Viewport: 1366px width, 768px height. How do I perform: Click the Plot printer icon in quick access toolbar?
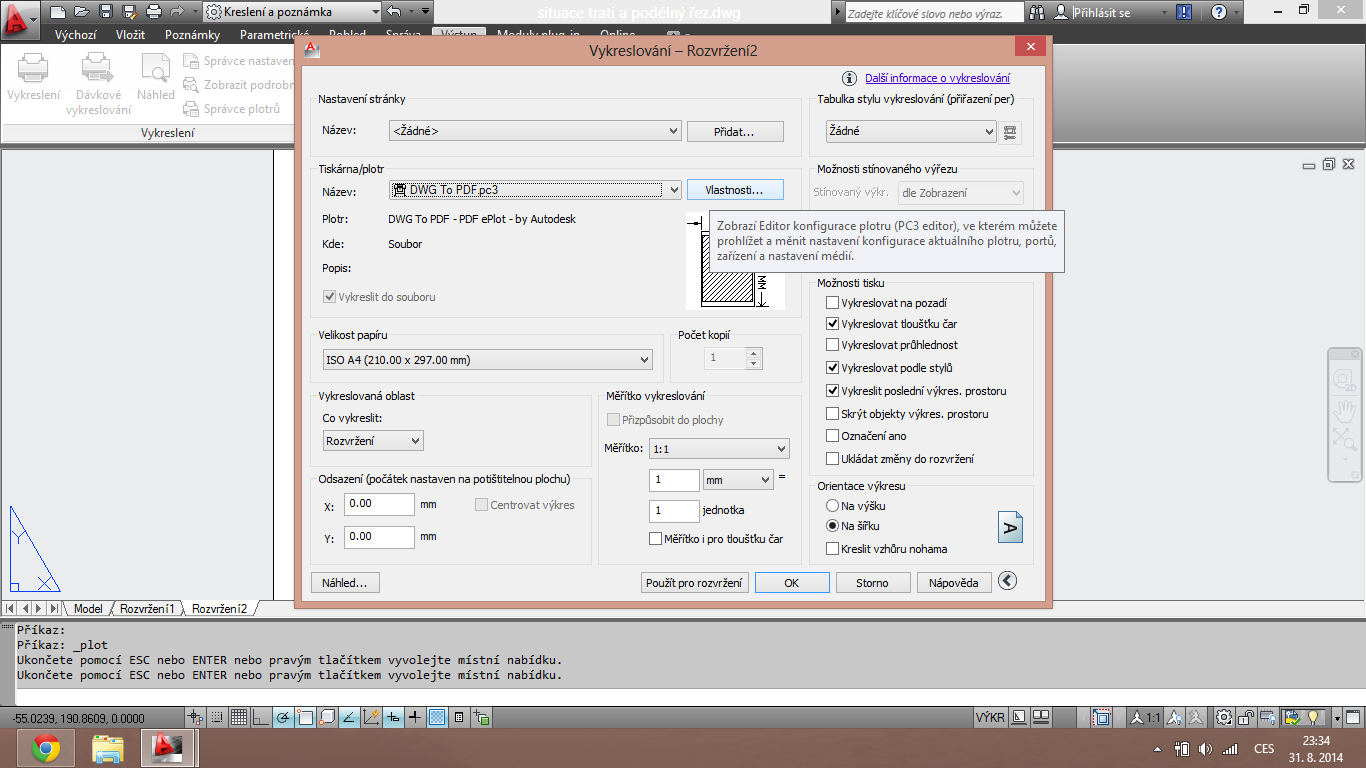[x=153, y=12]
